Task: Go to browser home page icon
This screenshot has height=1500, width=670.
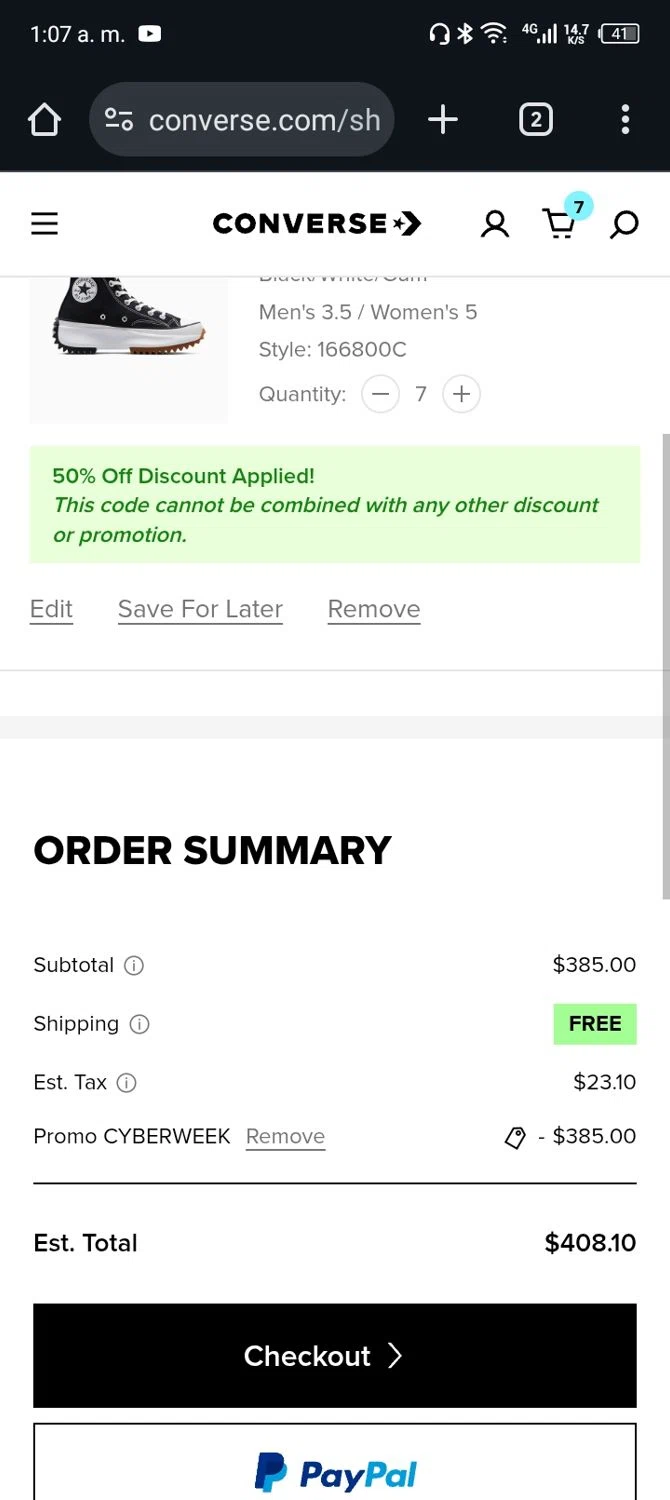Action: 44,121
